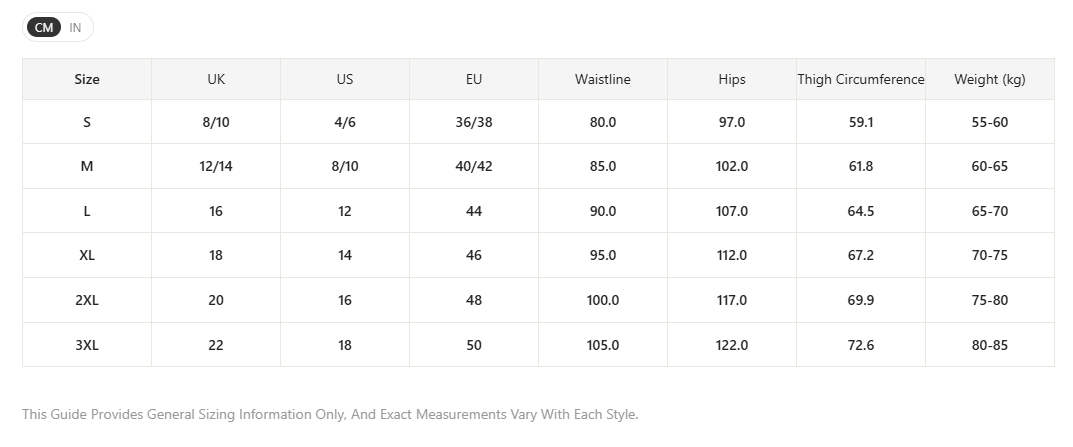Select the XL size row label
This screenshot has width=1073, height=447.
[87, 255]
